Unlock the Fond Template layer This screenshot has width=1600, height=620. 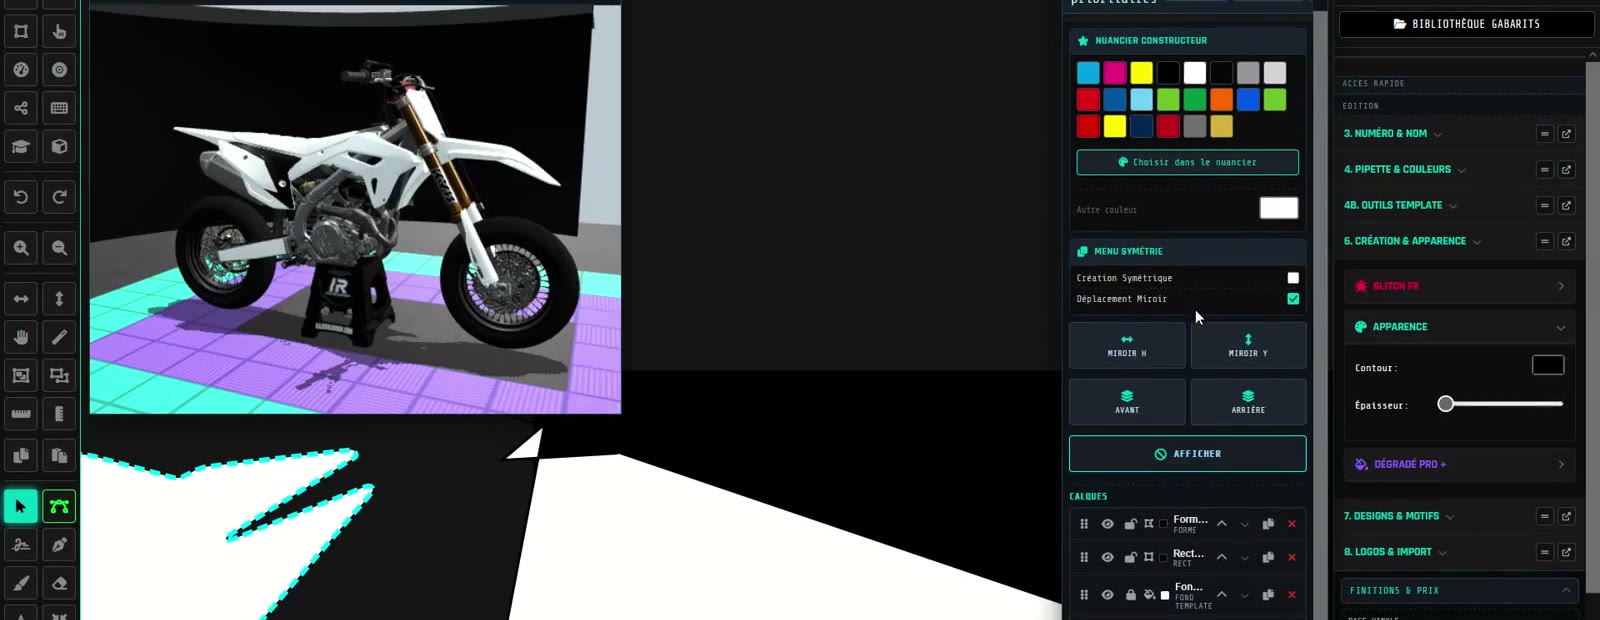point(1130,595)
